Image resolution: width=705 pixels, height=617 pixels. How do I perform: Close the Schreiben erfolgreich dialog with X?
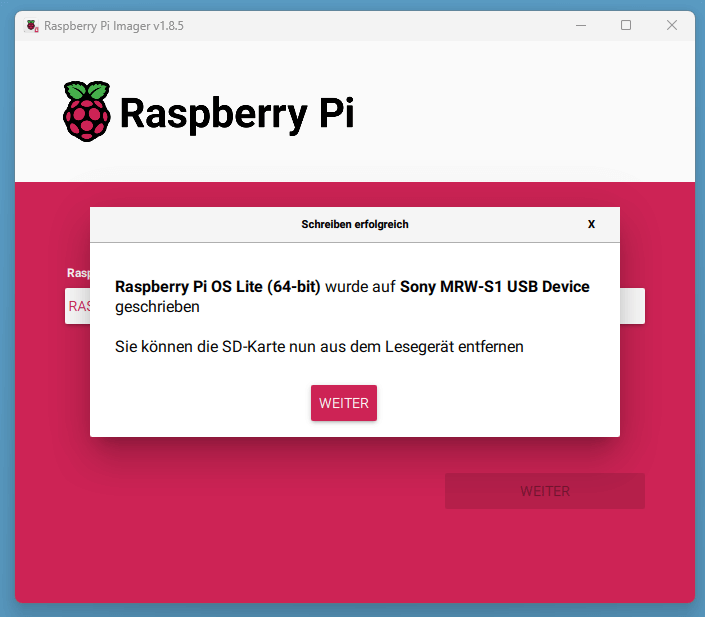tap(591, 224)
